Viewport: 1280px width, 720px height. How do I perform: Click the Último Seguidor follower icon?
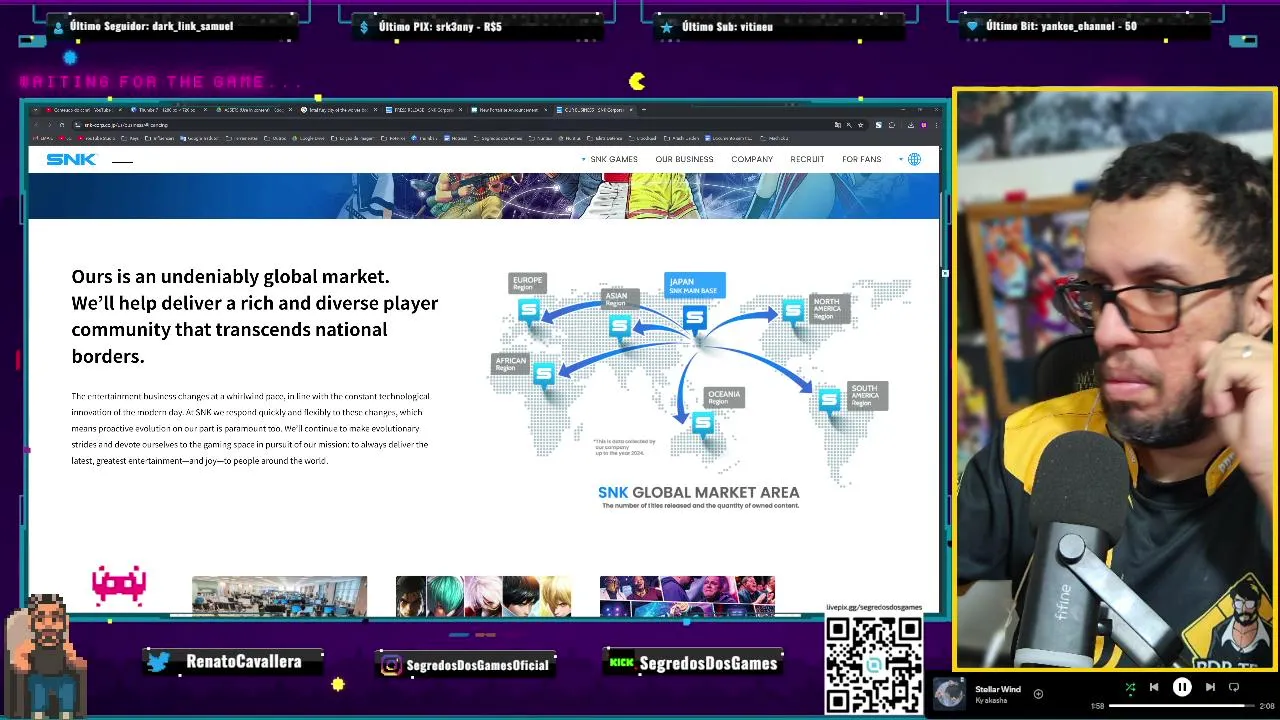click(58, 27)
